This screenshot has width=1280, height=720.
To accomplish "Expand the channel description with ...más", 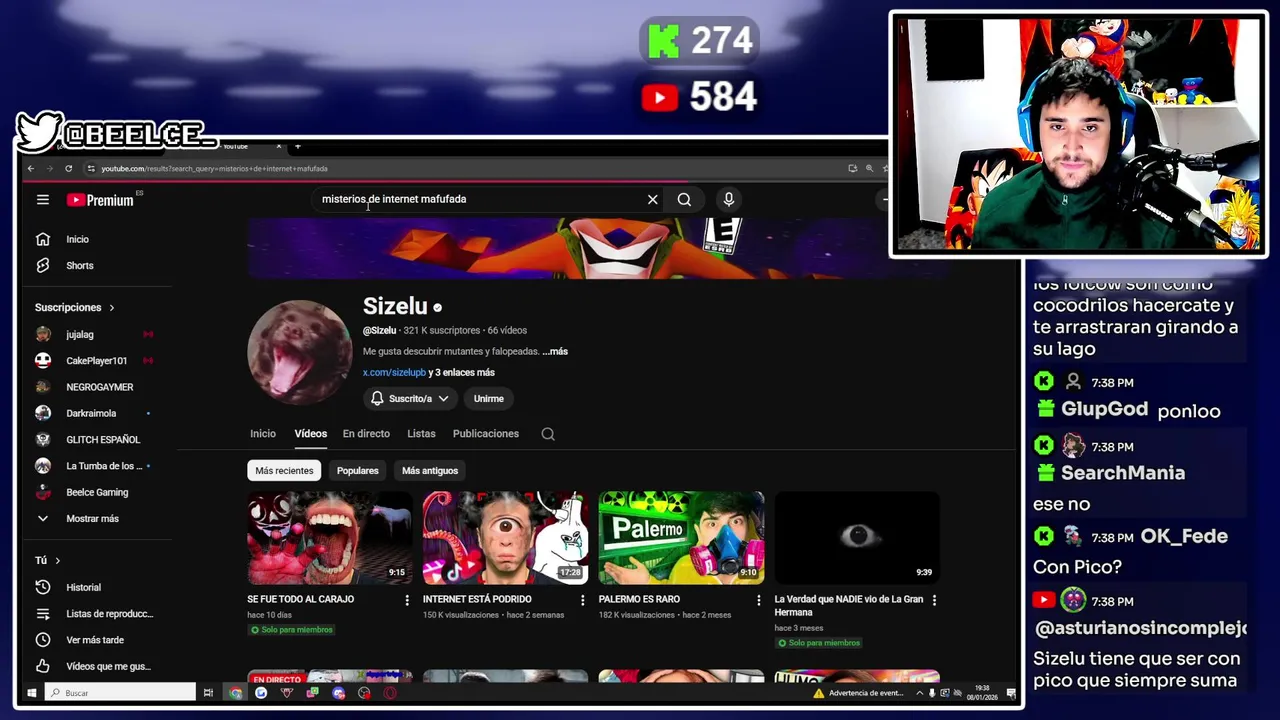I will coord(555,352).
